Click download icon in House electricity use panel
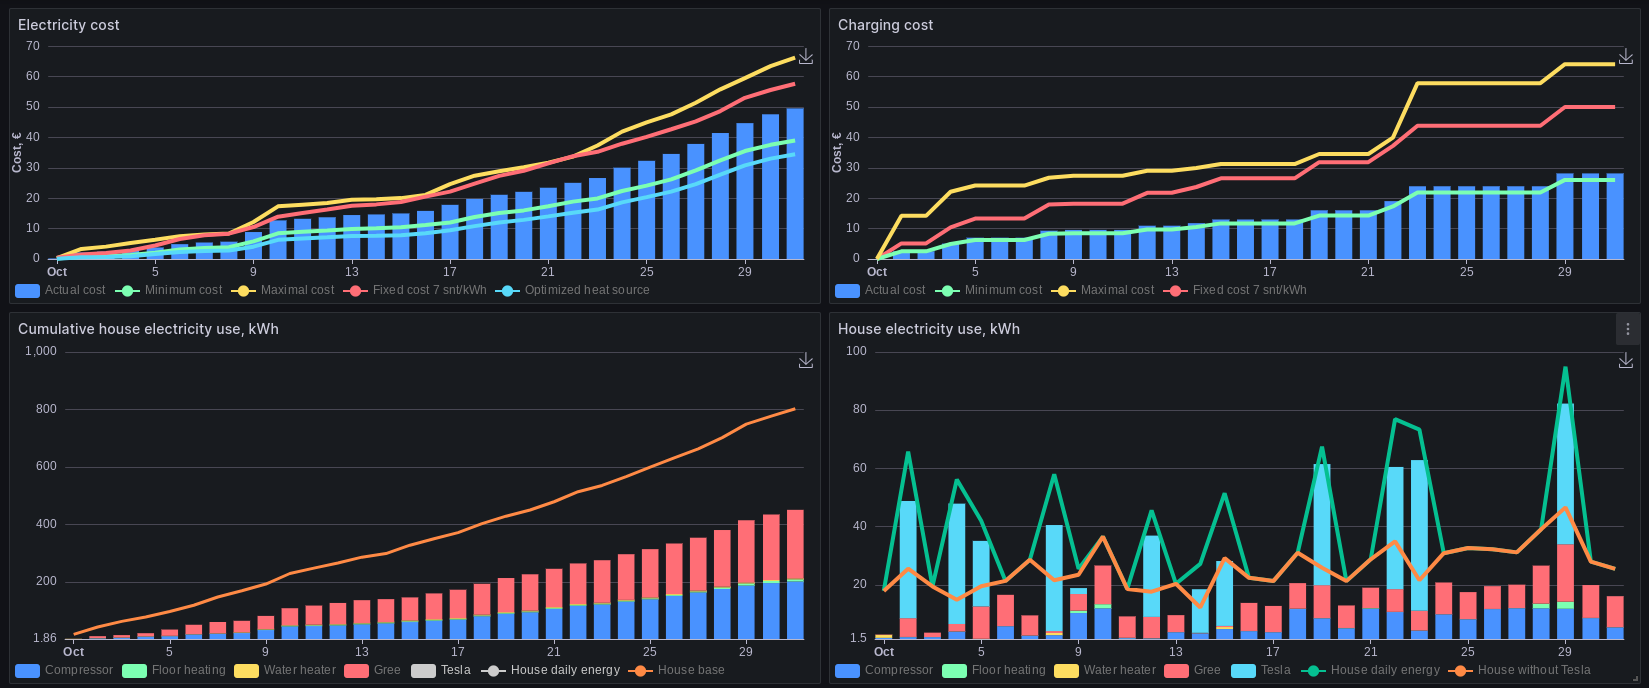Screen dimensions: 1649x688 [x=1625, y=361]
